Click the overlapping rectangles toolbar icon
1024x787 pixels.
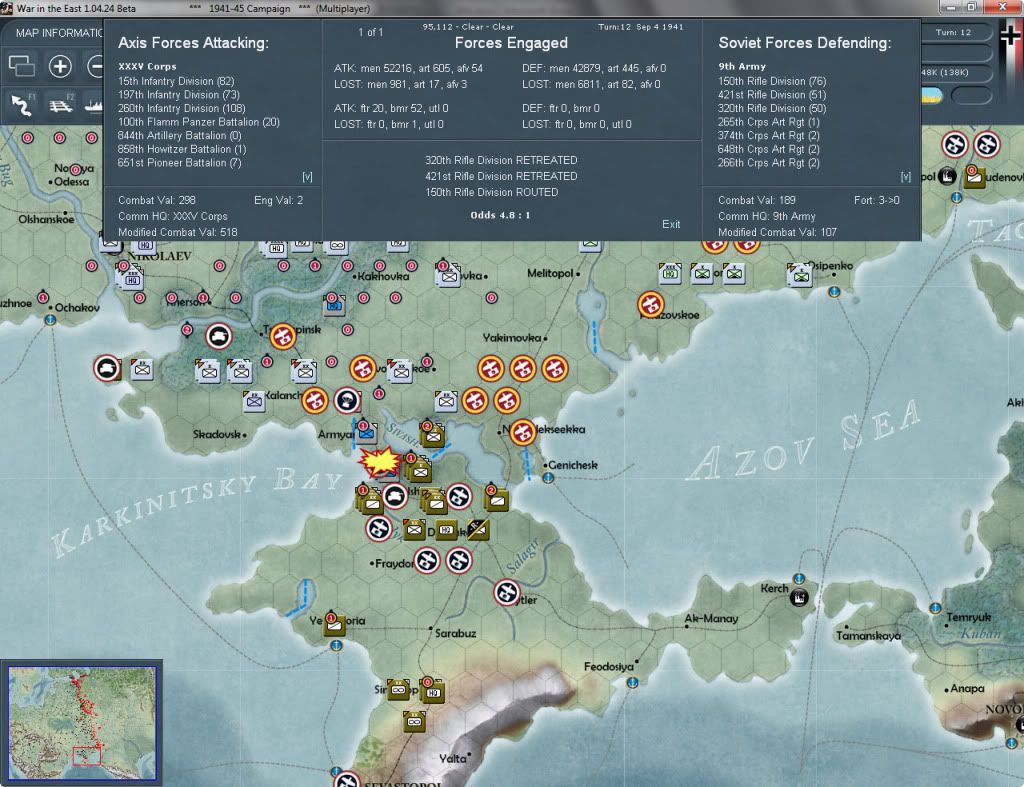pos(22,66)
